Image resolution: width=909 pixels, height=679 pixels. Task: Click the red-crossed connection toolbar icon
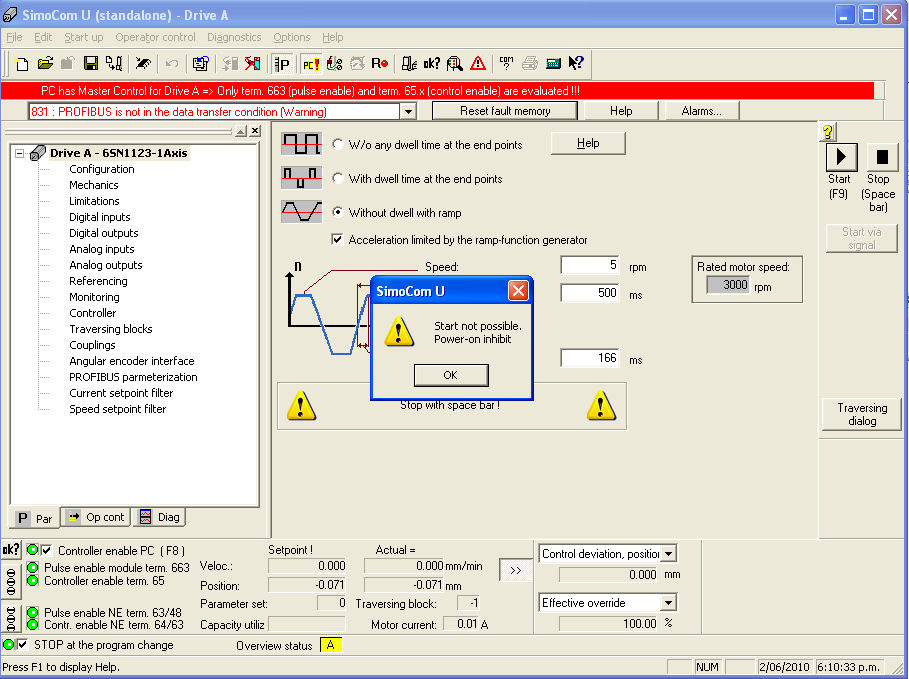[253, 63]
